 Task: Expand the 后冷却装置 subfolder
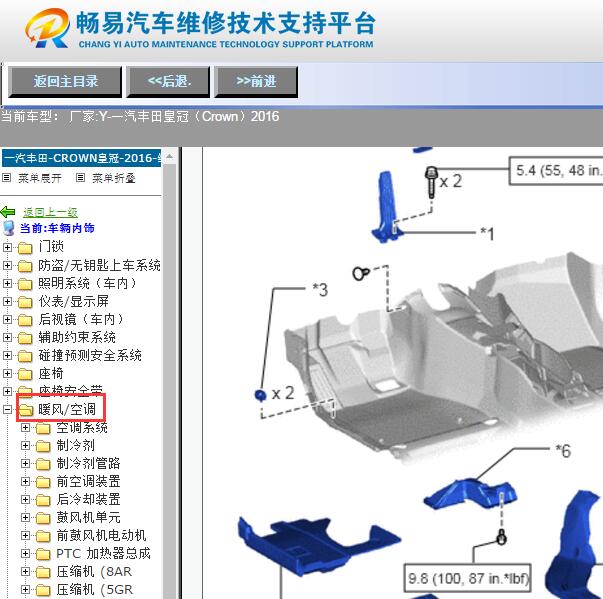(x=25, y=499)
